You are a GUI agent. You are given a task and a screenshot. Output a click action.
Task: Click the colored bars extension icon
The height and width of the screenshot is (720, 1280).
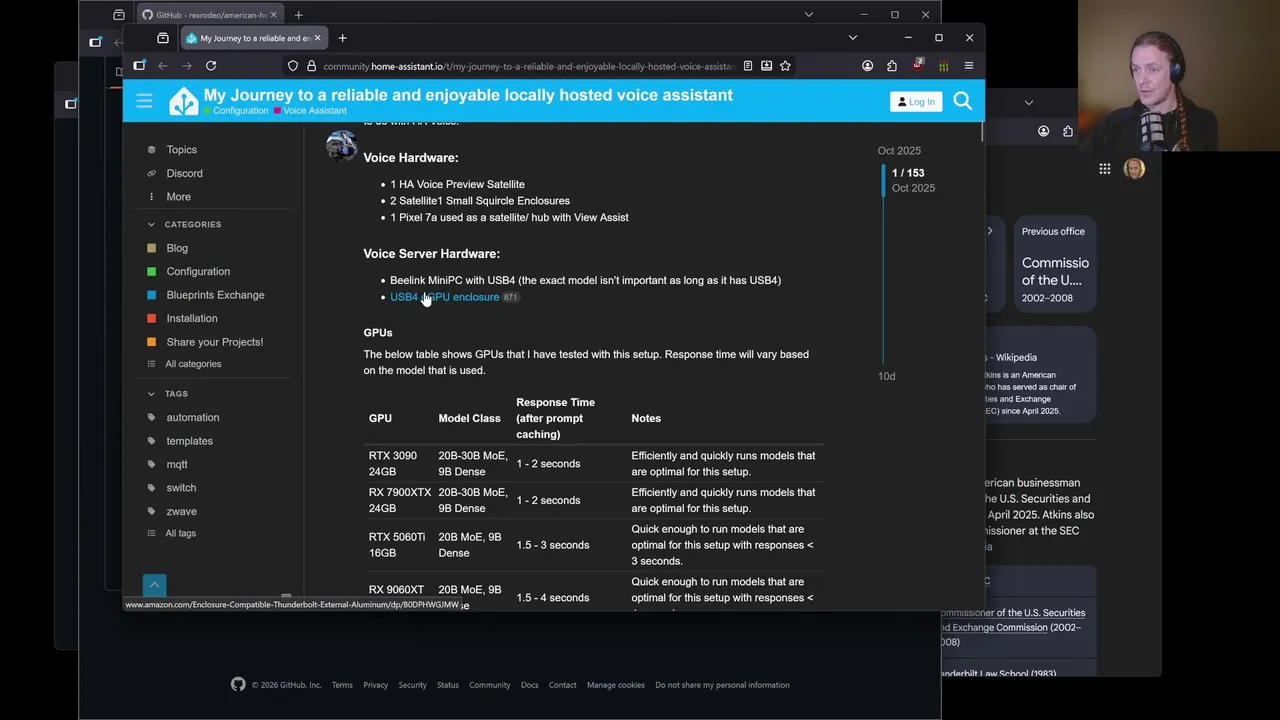coord(943,66)
